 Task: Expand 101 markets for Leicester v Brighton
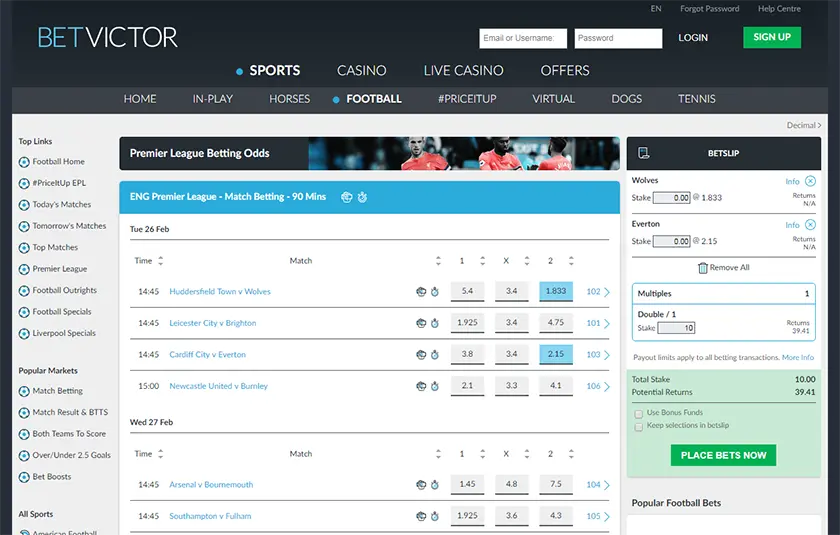[598, 323]
